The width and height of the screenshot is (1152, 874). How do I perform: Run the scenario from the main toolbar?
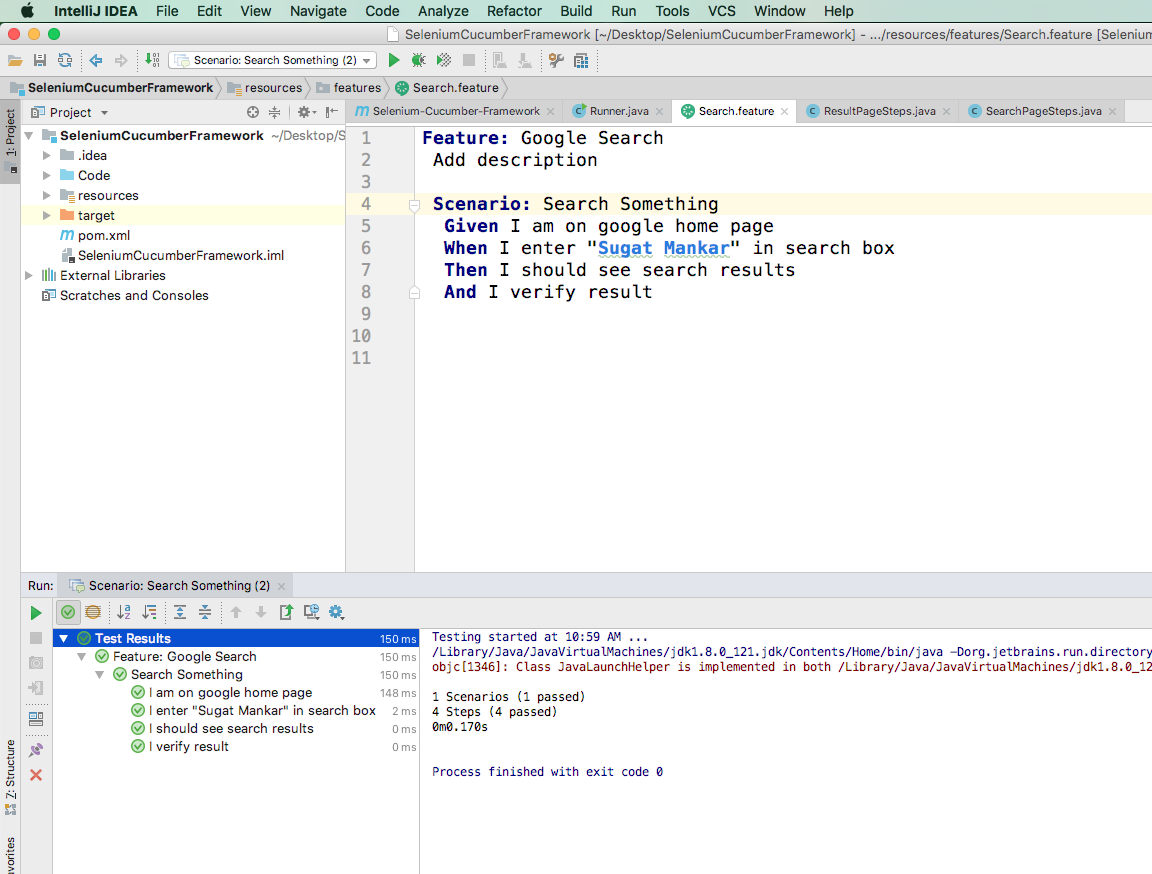(x=394, y=61)
